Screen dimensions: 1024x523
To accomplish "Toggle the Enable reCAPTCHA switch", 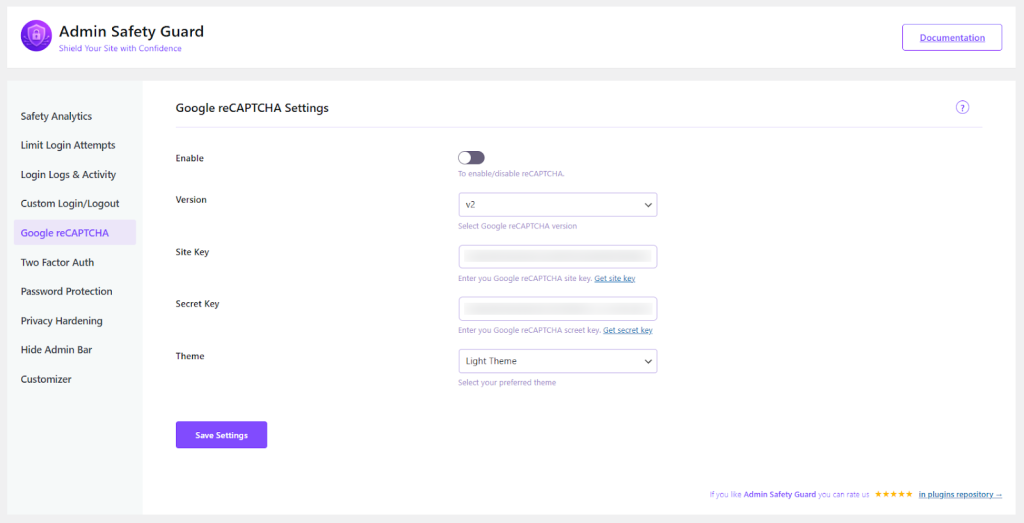I will point(471,158).
